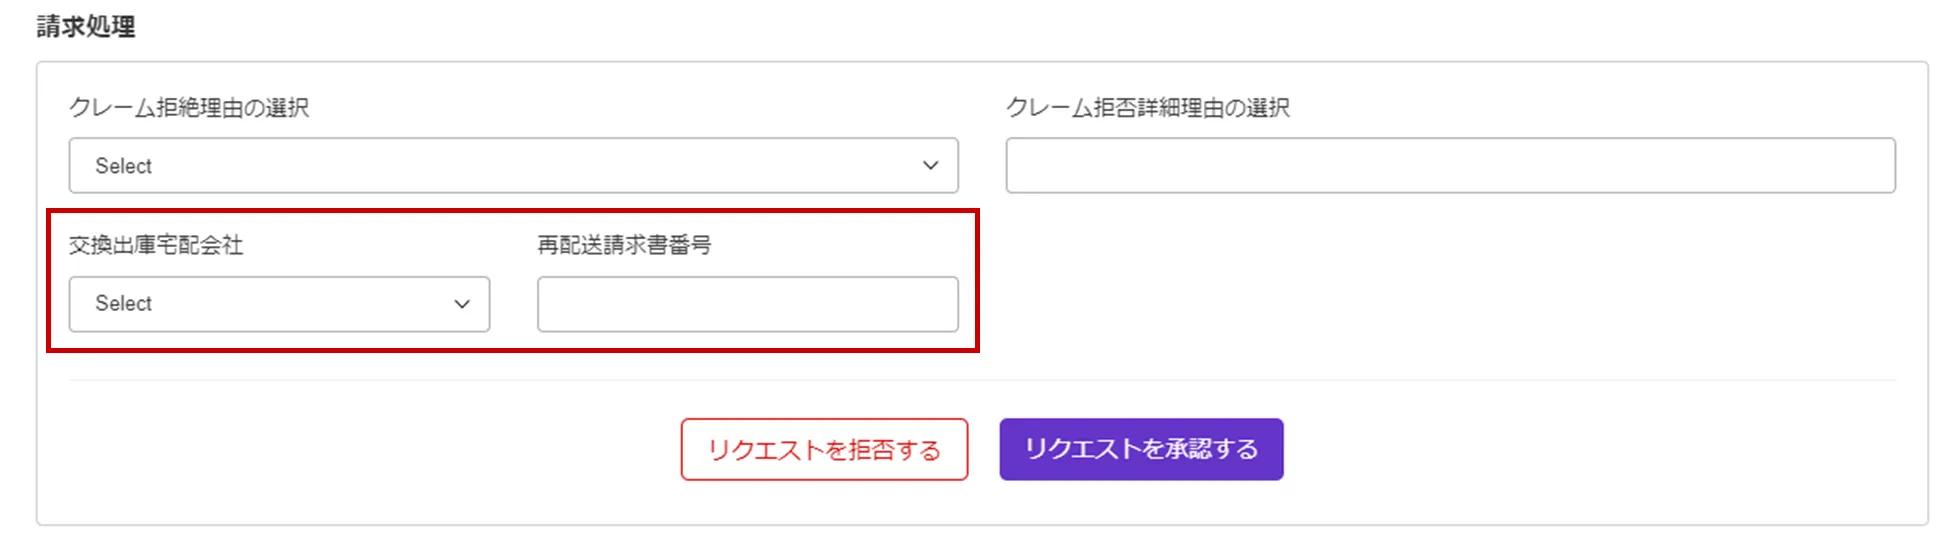The image size is (1954, 543).
Task: Click the chevron arrow of クレーム拒絶理由 select
Action: (x=930, y=165)
